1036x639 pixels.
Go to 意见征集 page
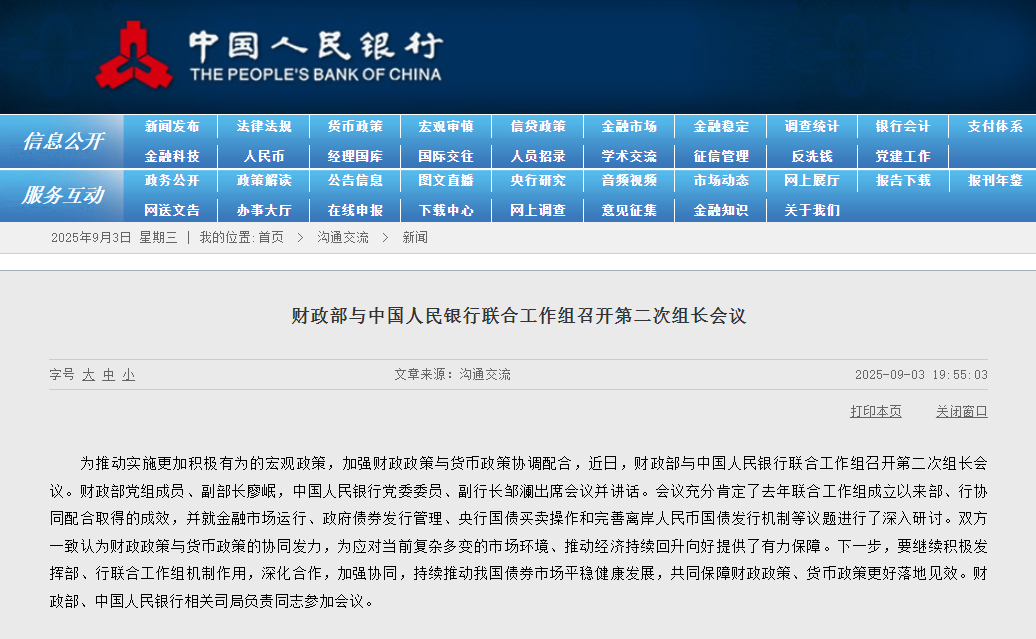(629, 210)
